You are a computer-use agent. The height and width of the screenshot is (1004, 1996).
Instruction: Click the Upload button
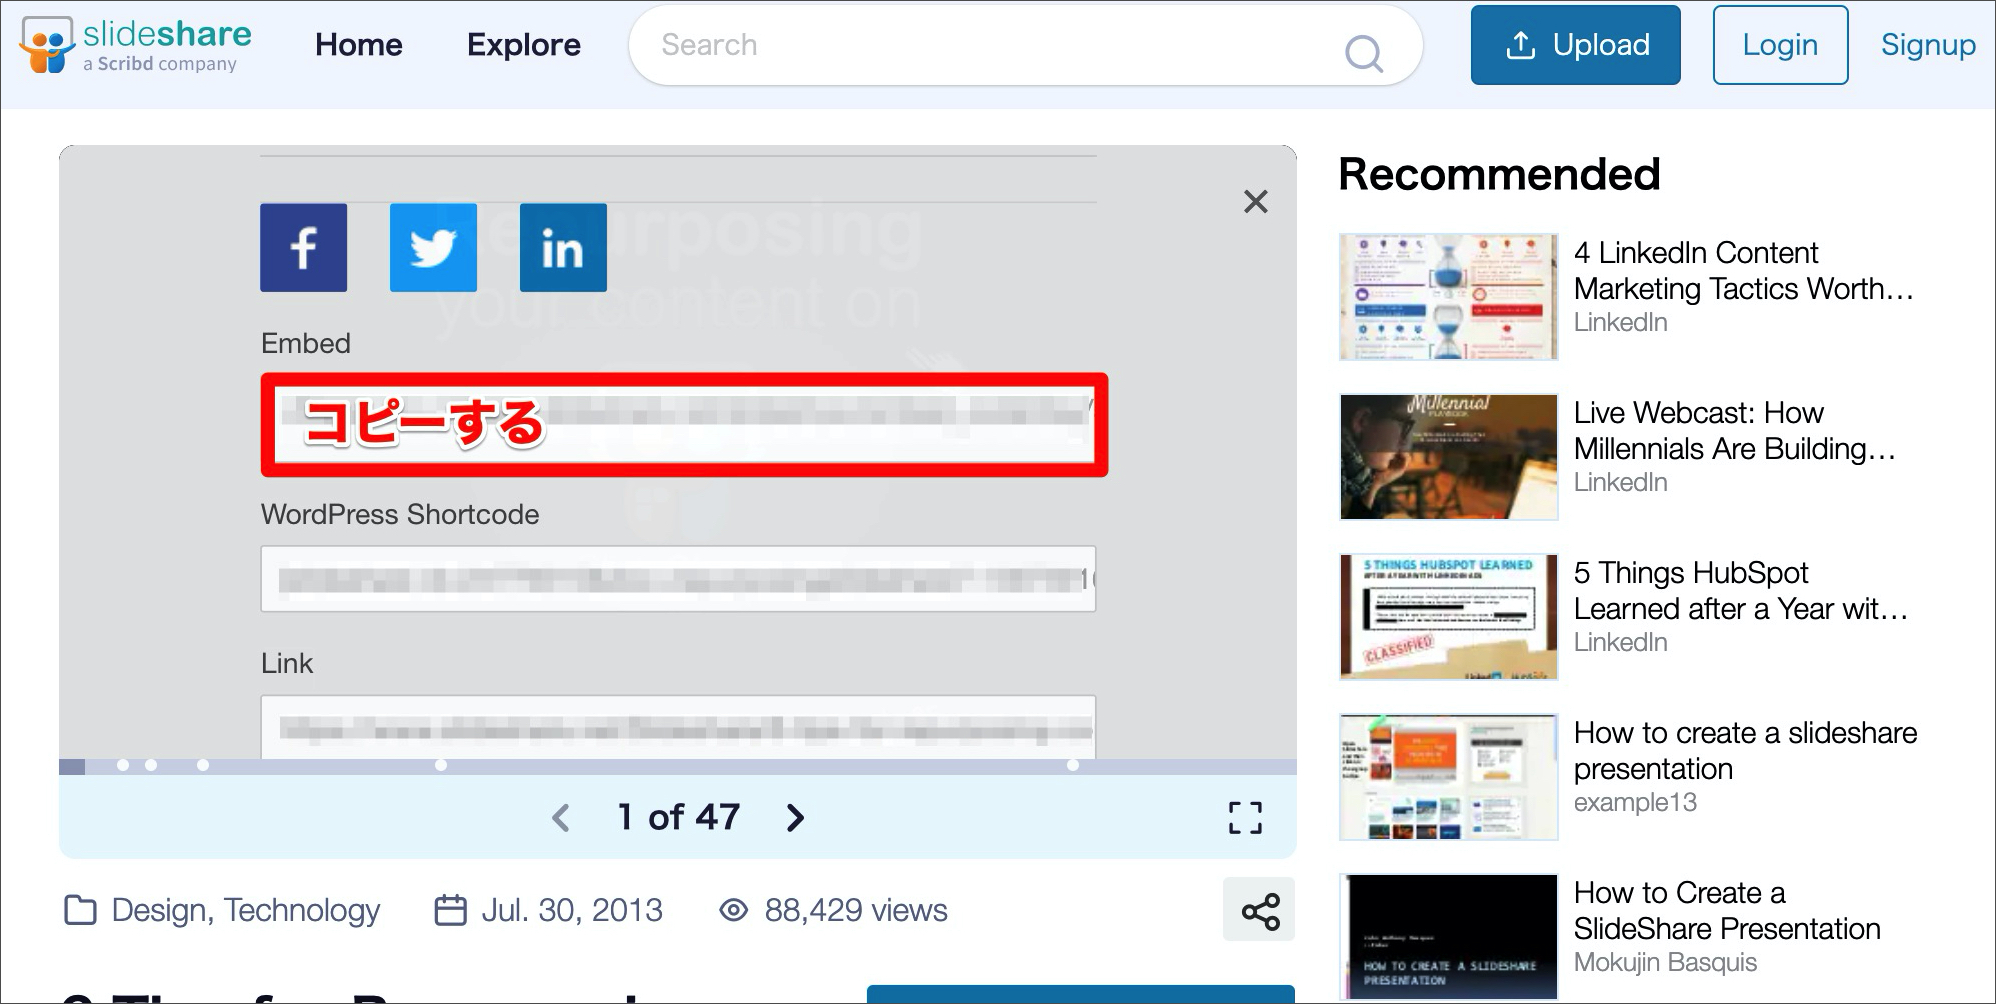tap(1575, 45)
